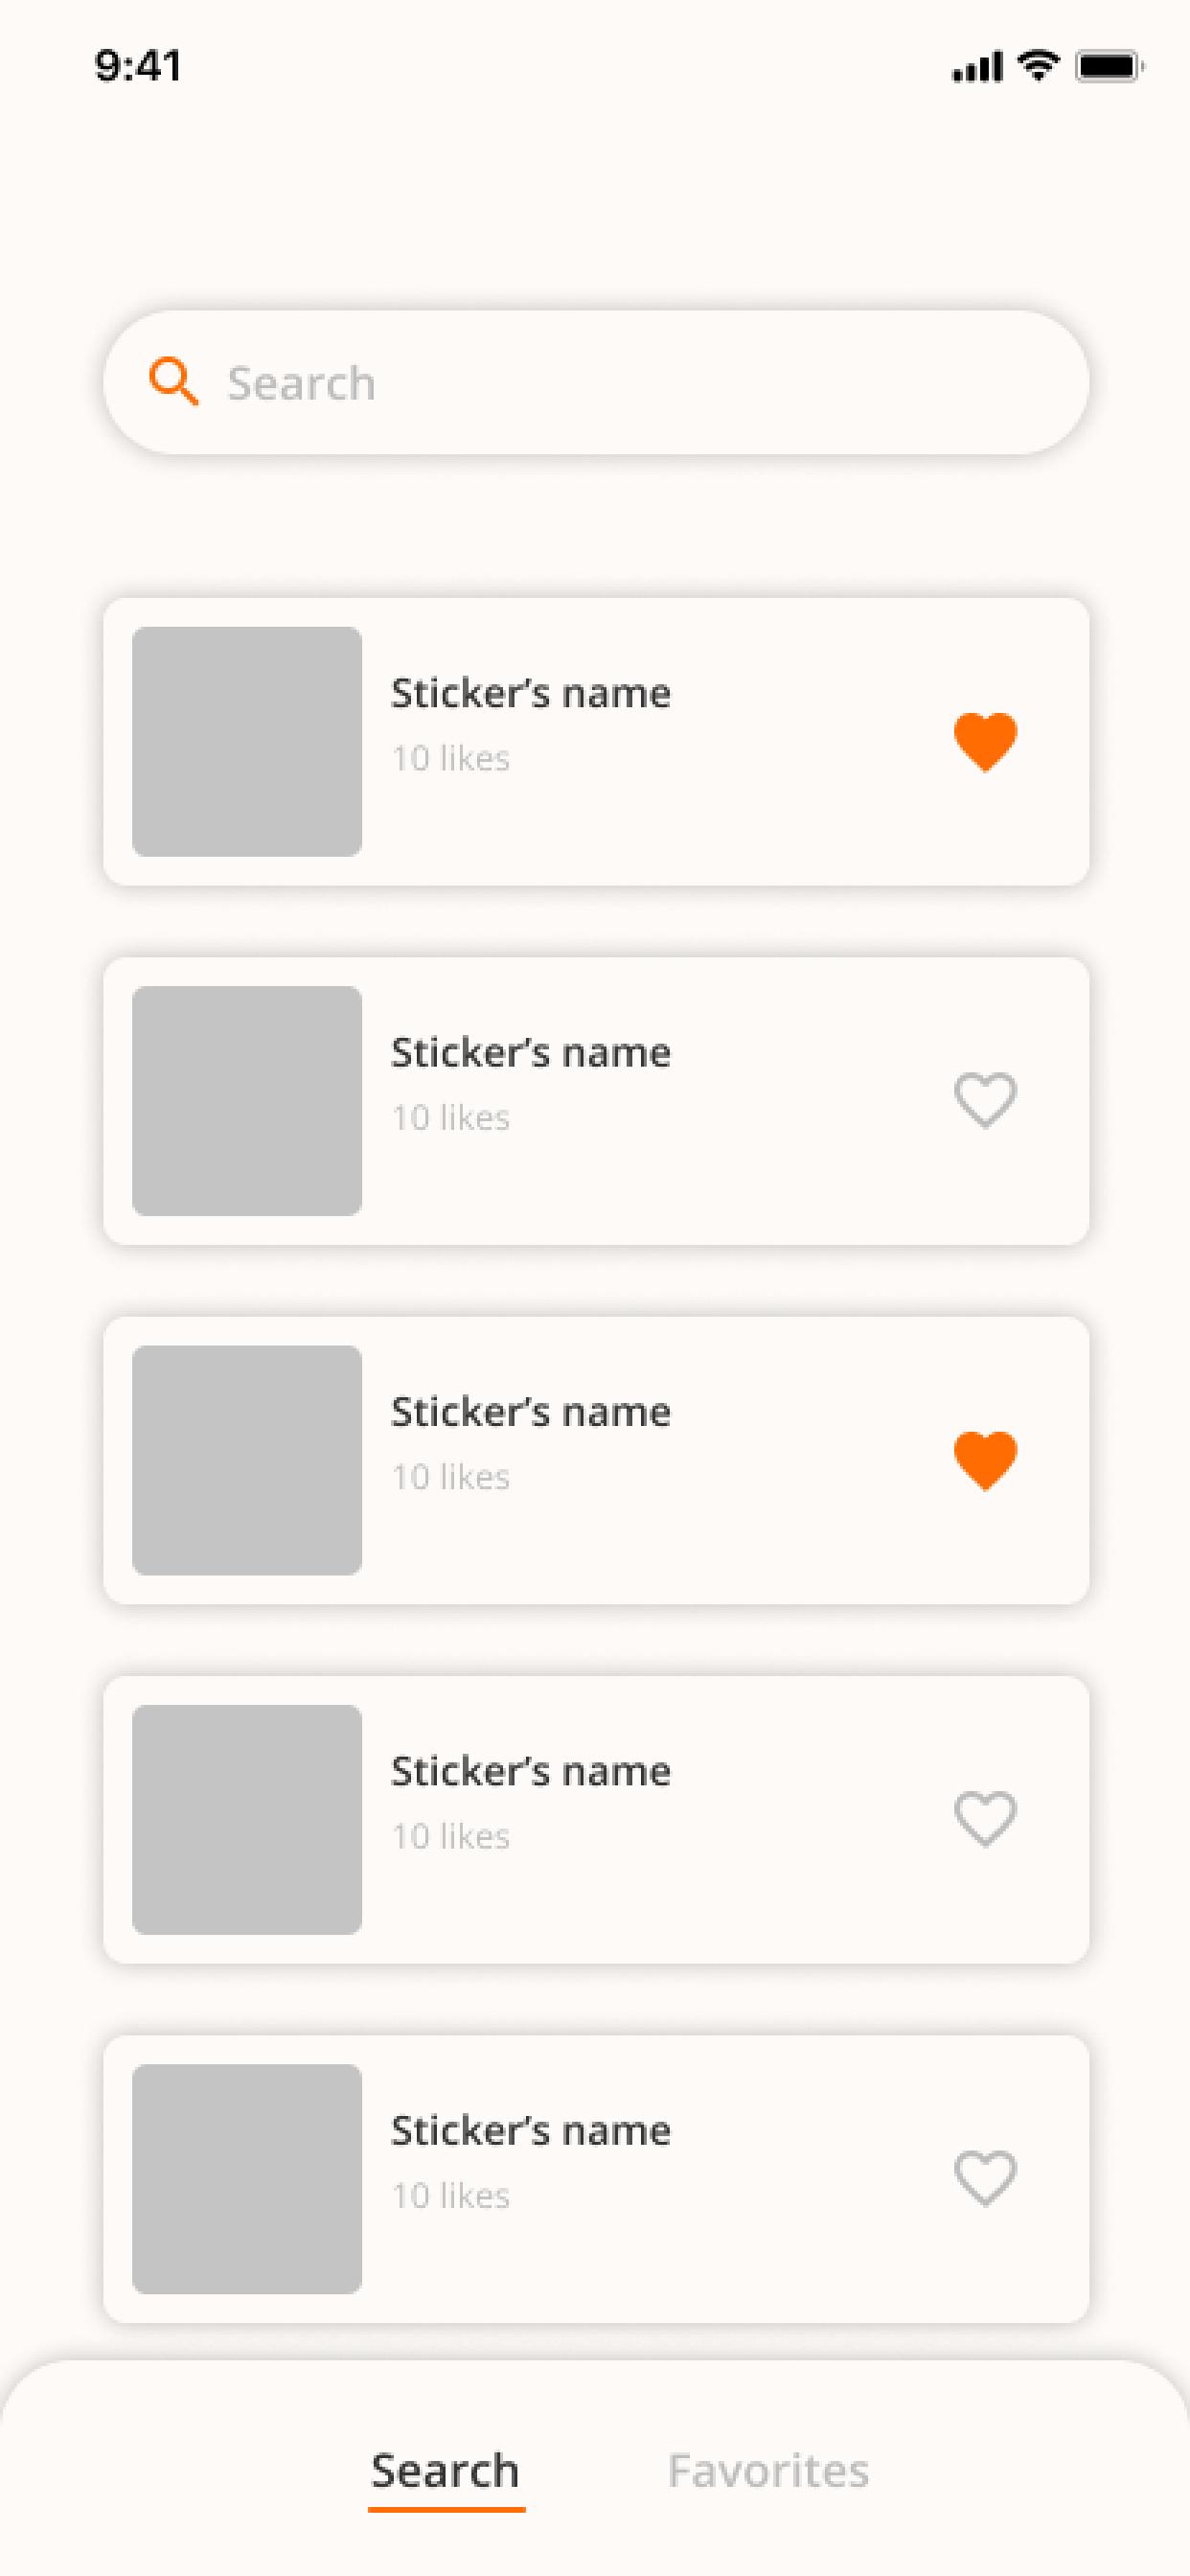The height and width of the screenshot is (2576, 1190).
Task: Open the fourth sticker's thumbnail
Action: [247, 1820]
